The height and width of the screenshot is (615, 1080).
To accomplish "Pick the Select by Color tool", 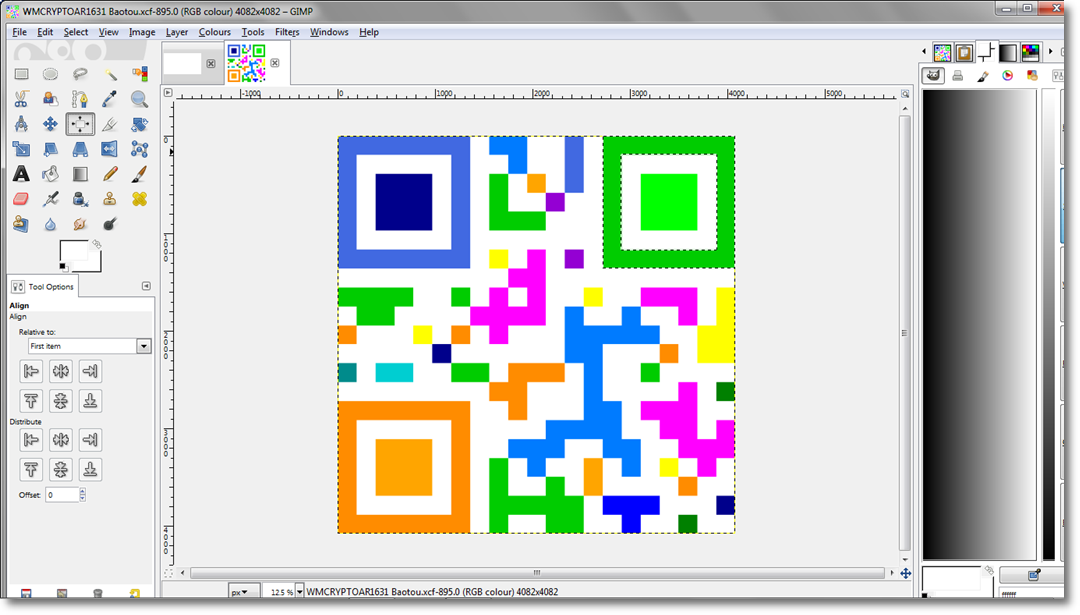I will tap(139, 74).
